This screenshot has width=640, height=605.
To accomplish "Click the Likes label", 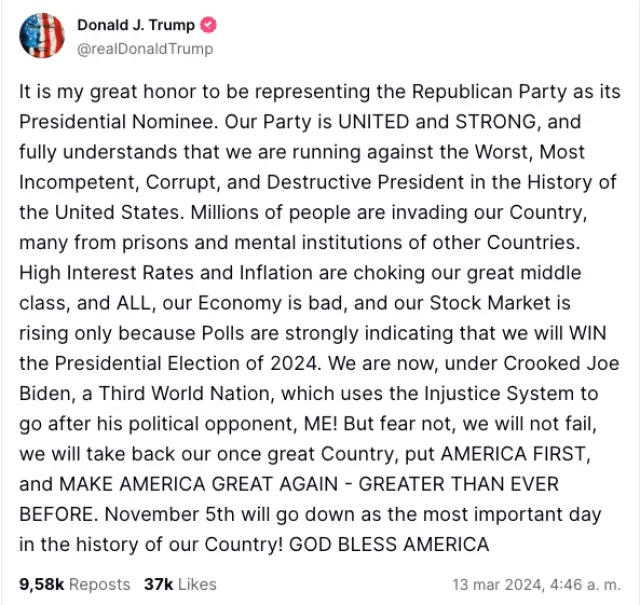I will 197,584.
